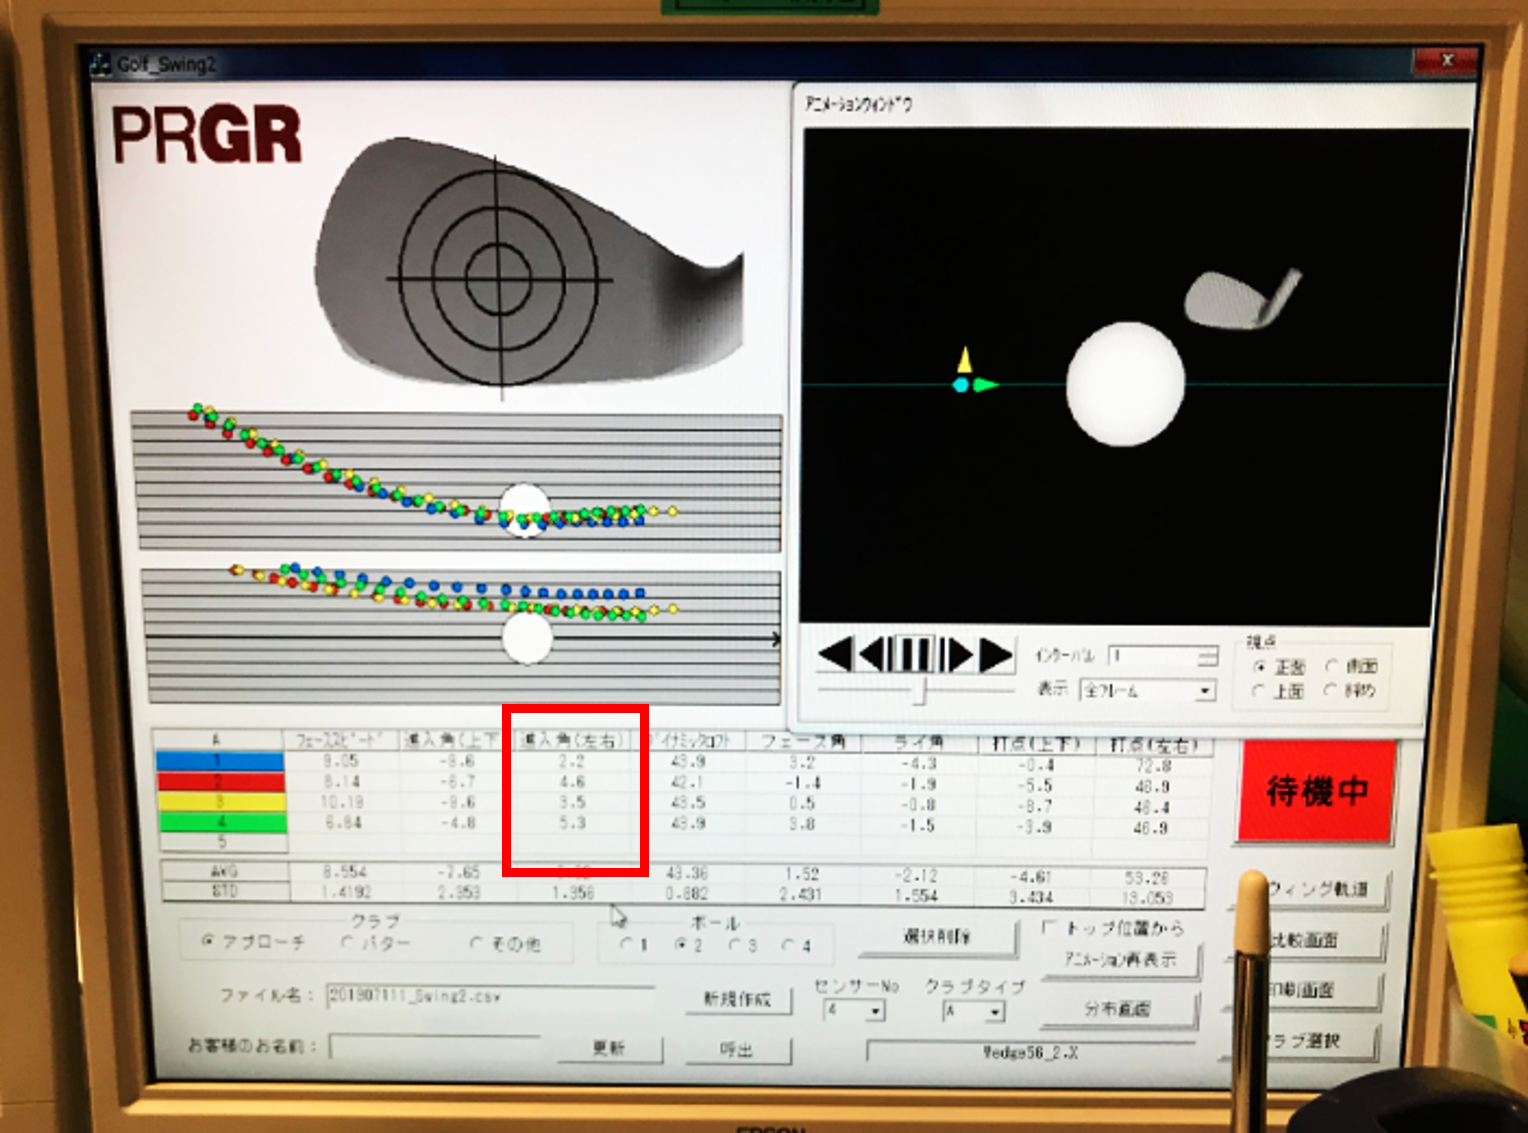Click the フェース角 column header

coord(803,741)
